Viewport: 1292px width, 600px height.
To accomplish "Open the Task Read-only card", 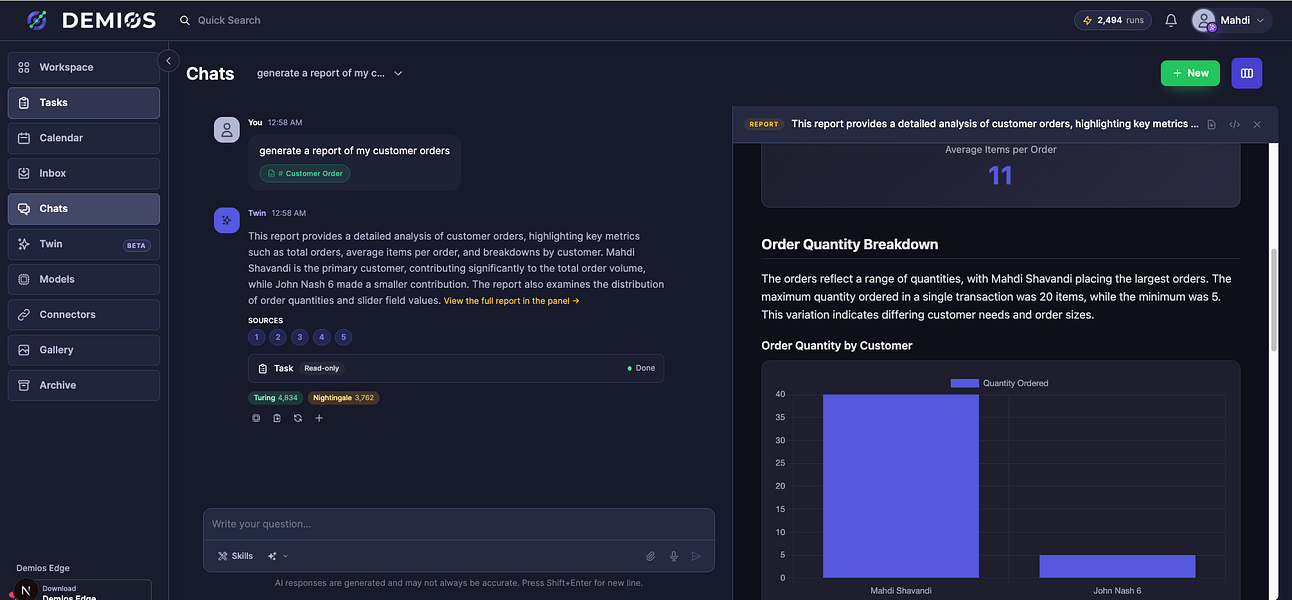I will (456, 368).
